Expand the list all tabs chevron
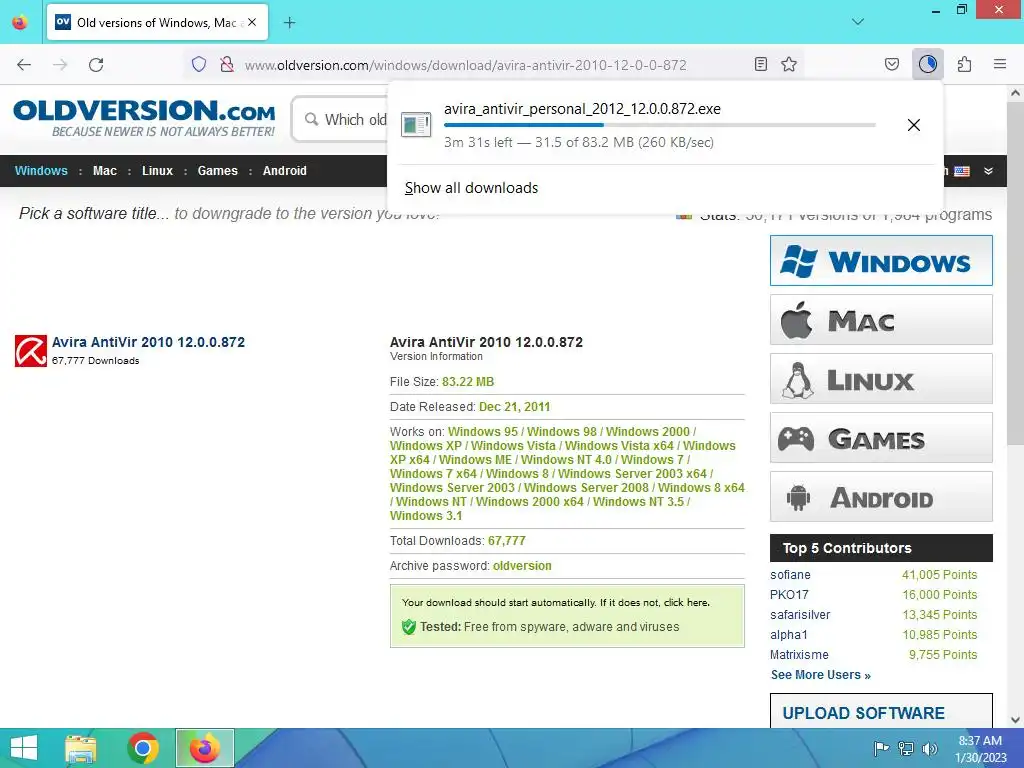The image size is (1024, 768). tap(858, 22)
